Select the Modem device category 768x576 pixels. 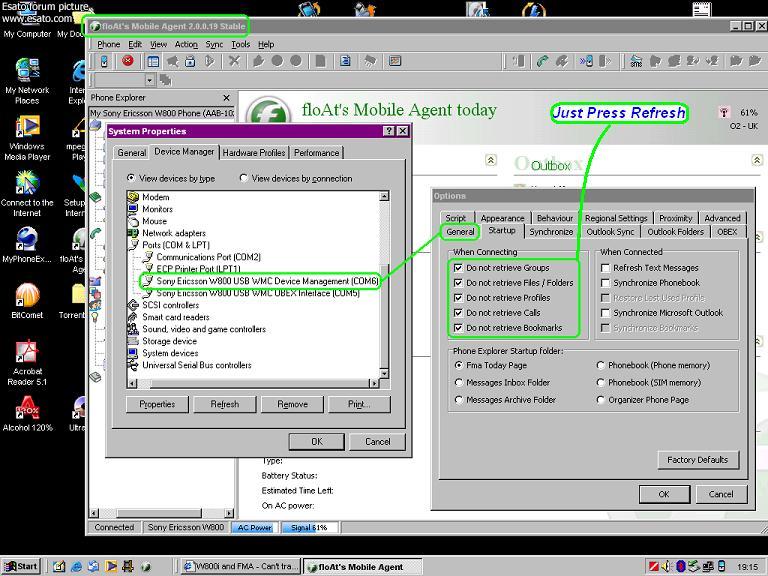coord(156,197)
